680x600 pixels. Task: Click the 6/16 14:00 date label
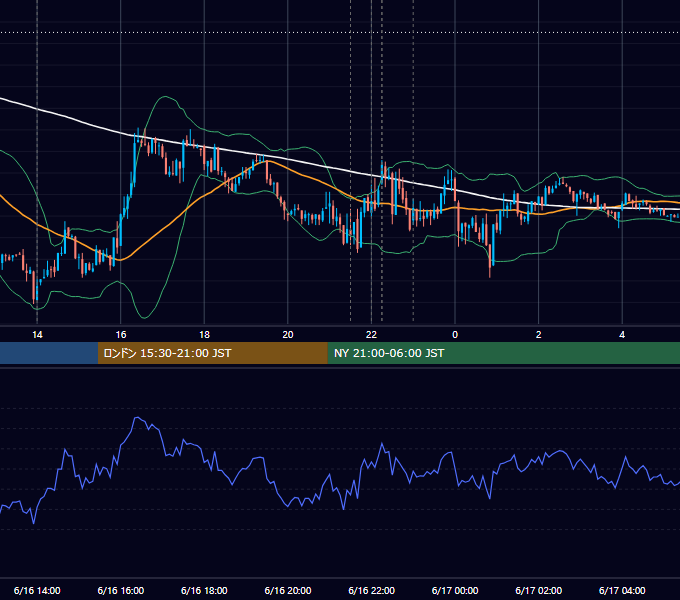[x=37, y=590]
